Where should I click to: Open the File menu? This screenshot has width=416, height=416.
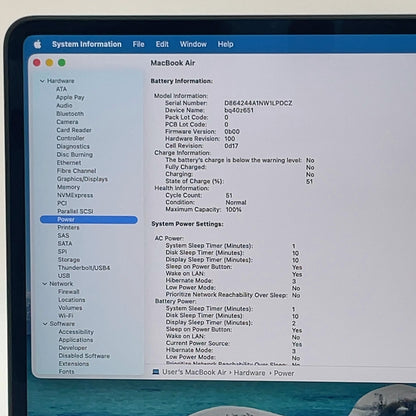(x=138, y=44)
